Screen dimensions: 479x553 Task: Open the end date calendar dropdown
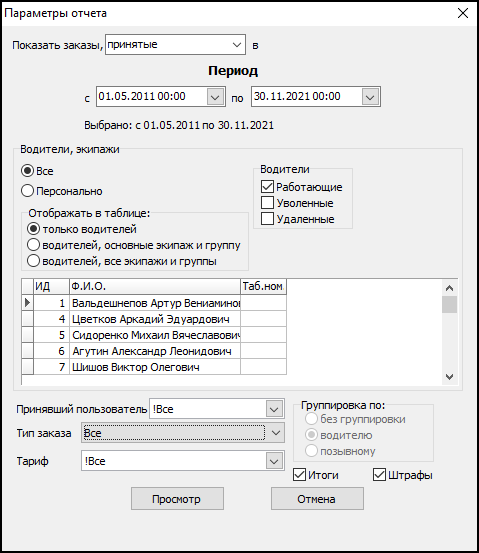tap(370, 97)
